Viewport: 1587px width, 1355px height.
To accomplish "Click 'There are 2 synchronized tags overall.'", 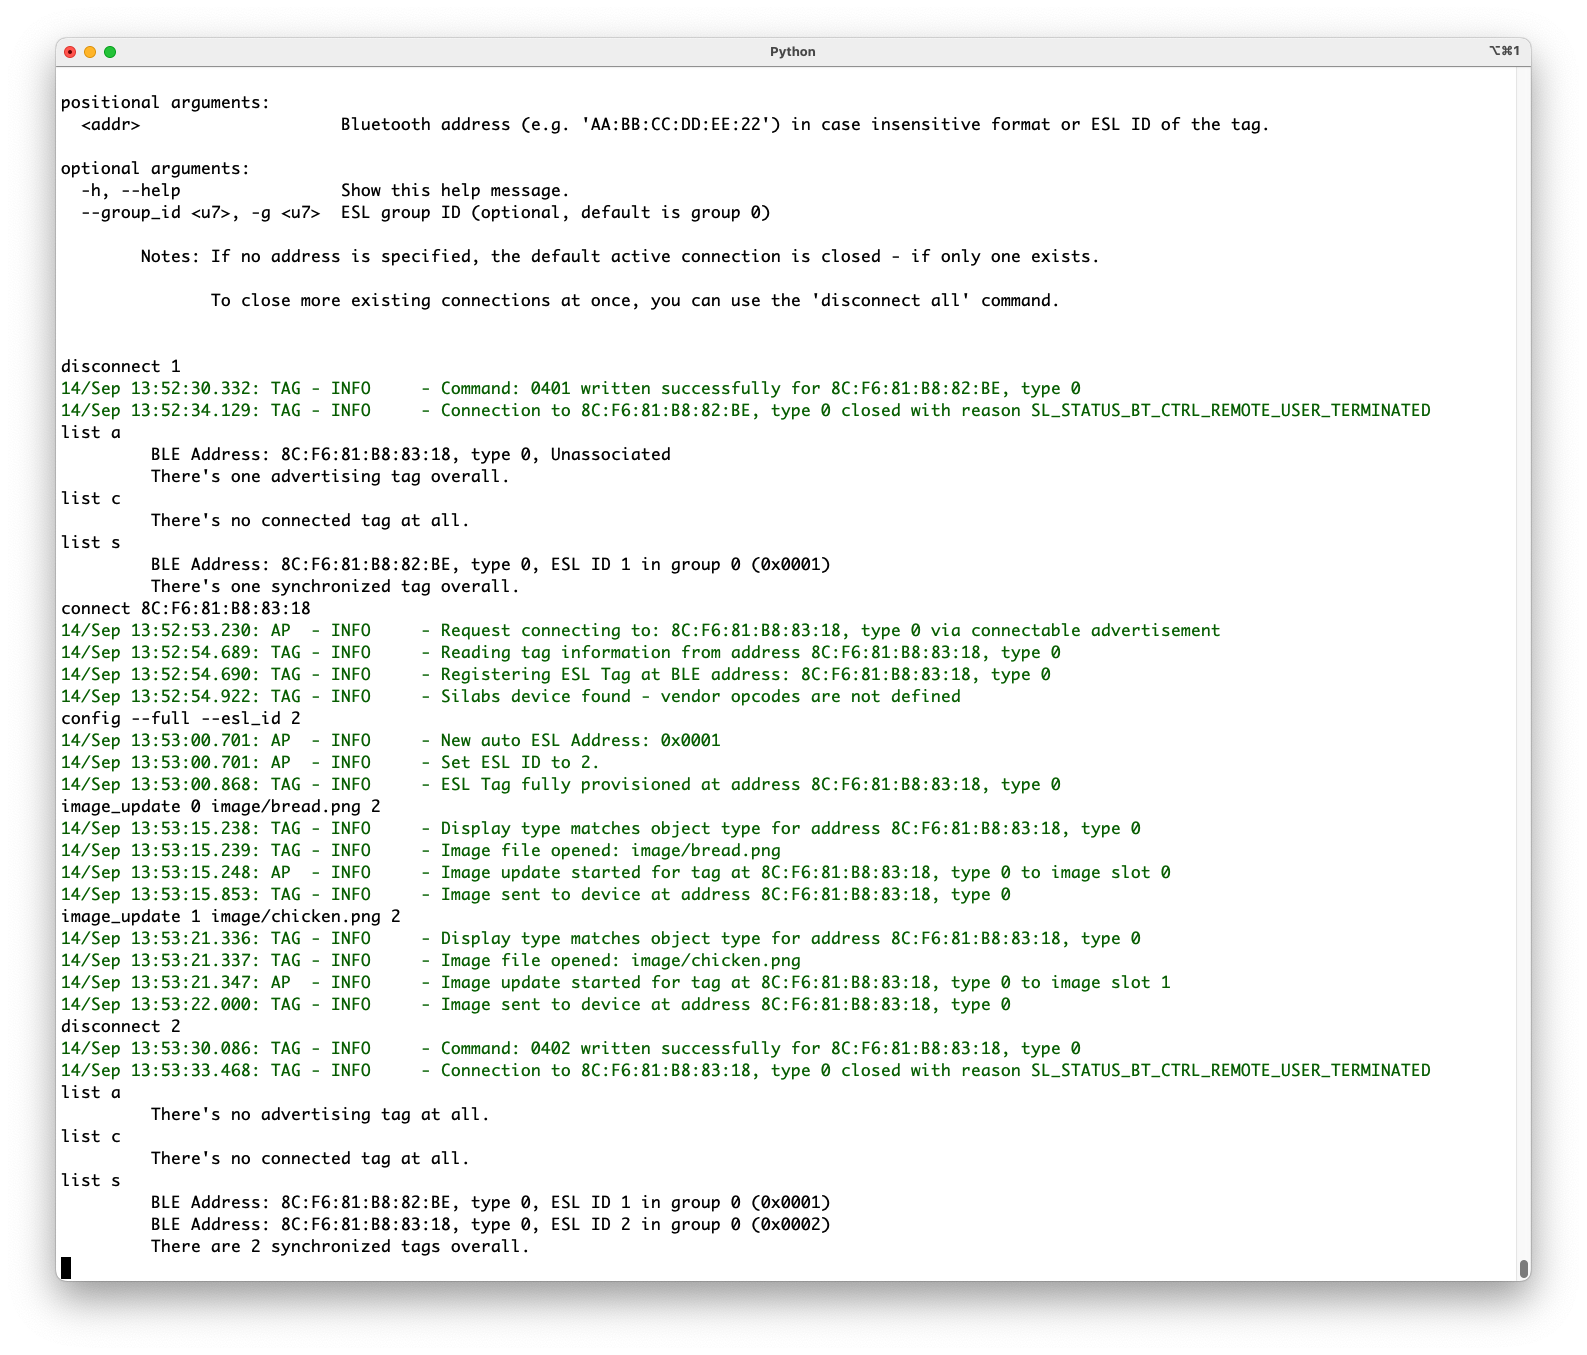I will 340,1246.
